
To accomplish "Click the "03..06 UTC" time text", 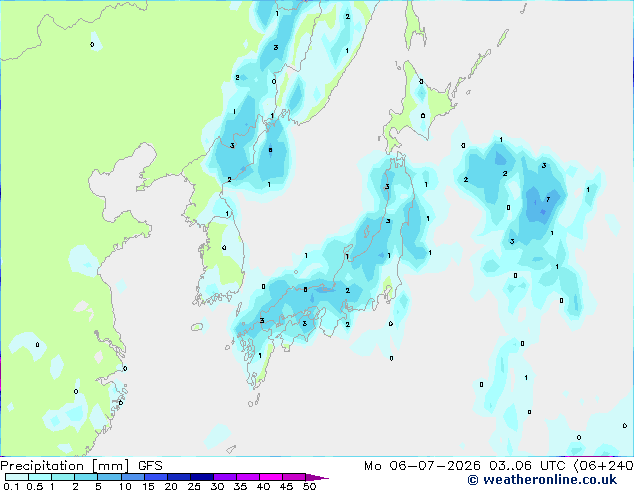I will 527,466.
